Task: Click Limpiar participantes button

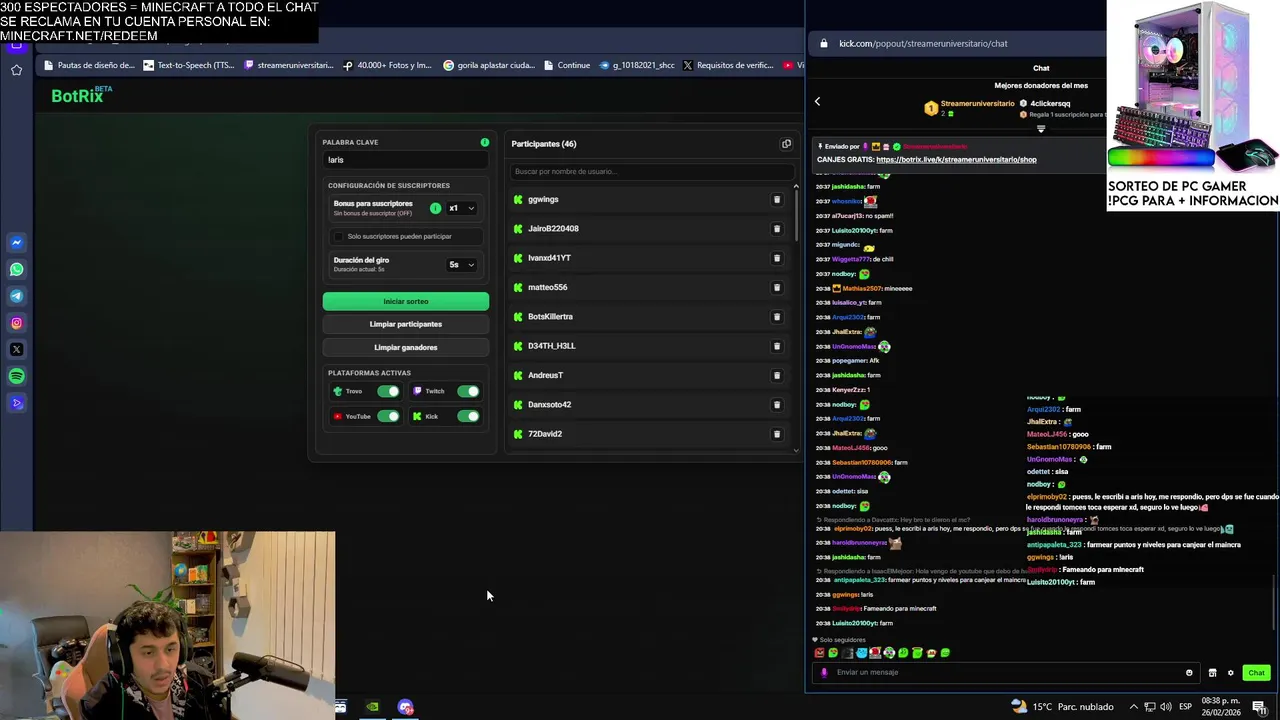Action: pyautogui.click(x=406, y=324)
